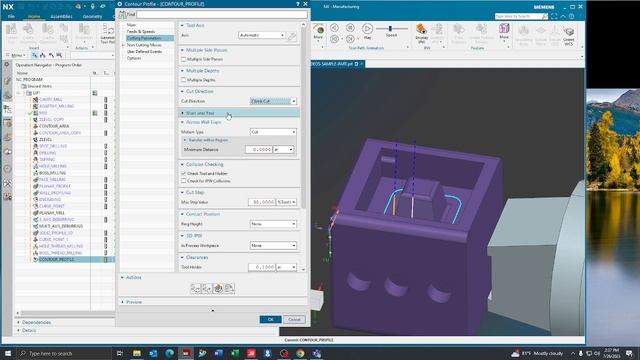Screen dimensions: 640x360
Task: Click the full screen icon in NX title area
Action: click(x=554, y=16)
